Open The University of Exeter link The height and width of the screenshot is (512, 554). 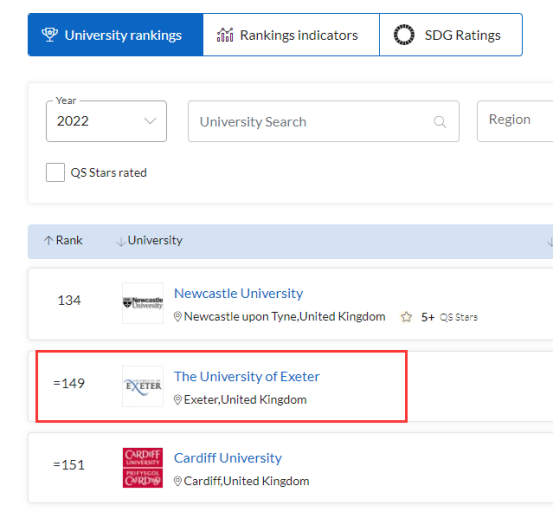247,376
